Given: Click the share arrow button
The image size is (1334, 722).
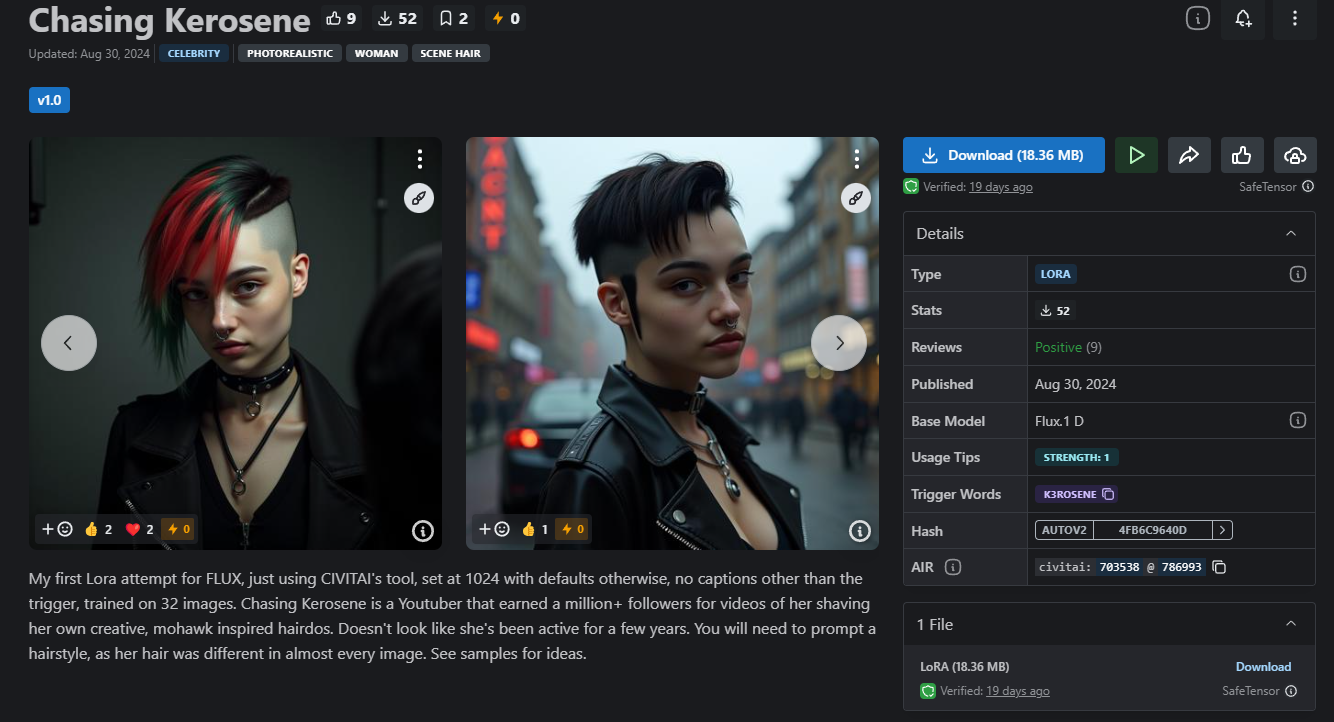Looking at the screenshot, I should 1189,155.
